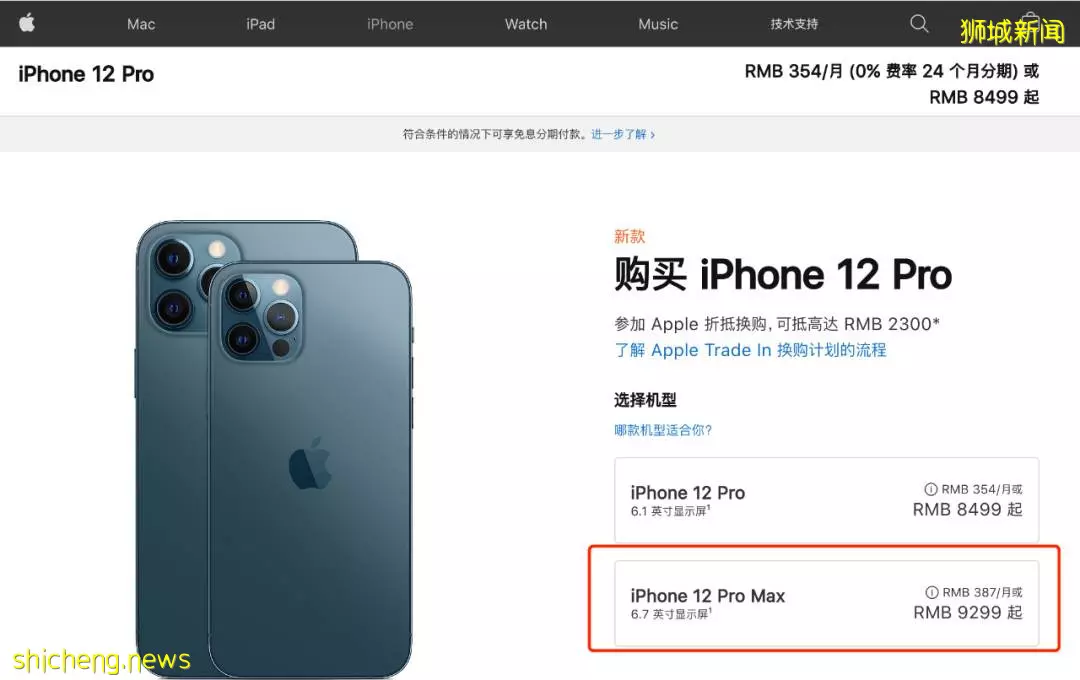Open the iPad menu item
Viewport: 1080px width, 680px height.
(260, 24)
